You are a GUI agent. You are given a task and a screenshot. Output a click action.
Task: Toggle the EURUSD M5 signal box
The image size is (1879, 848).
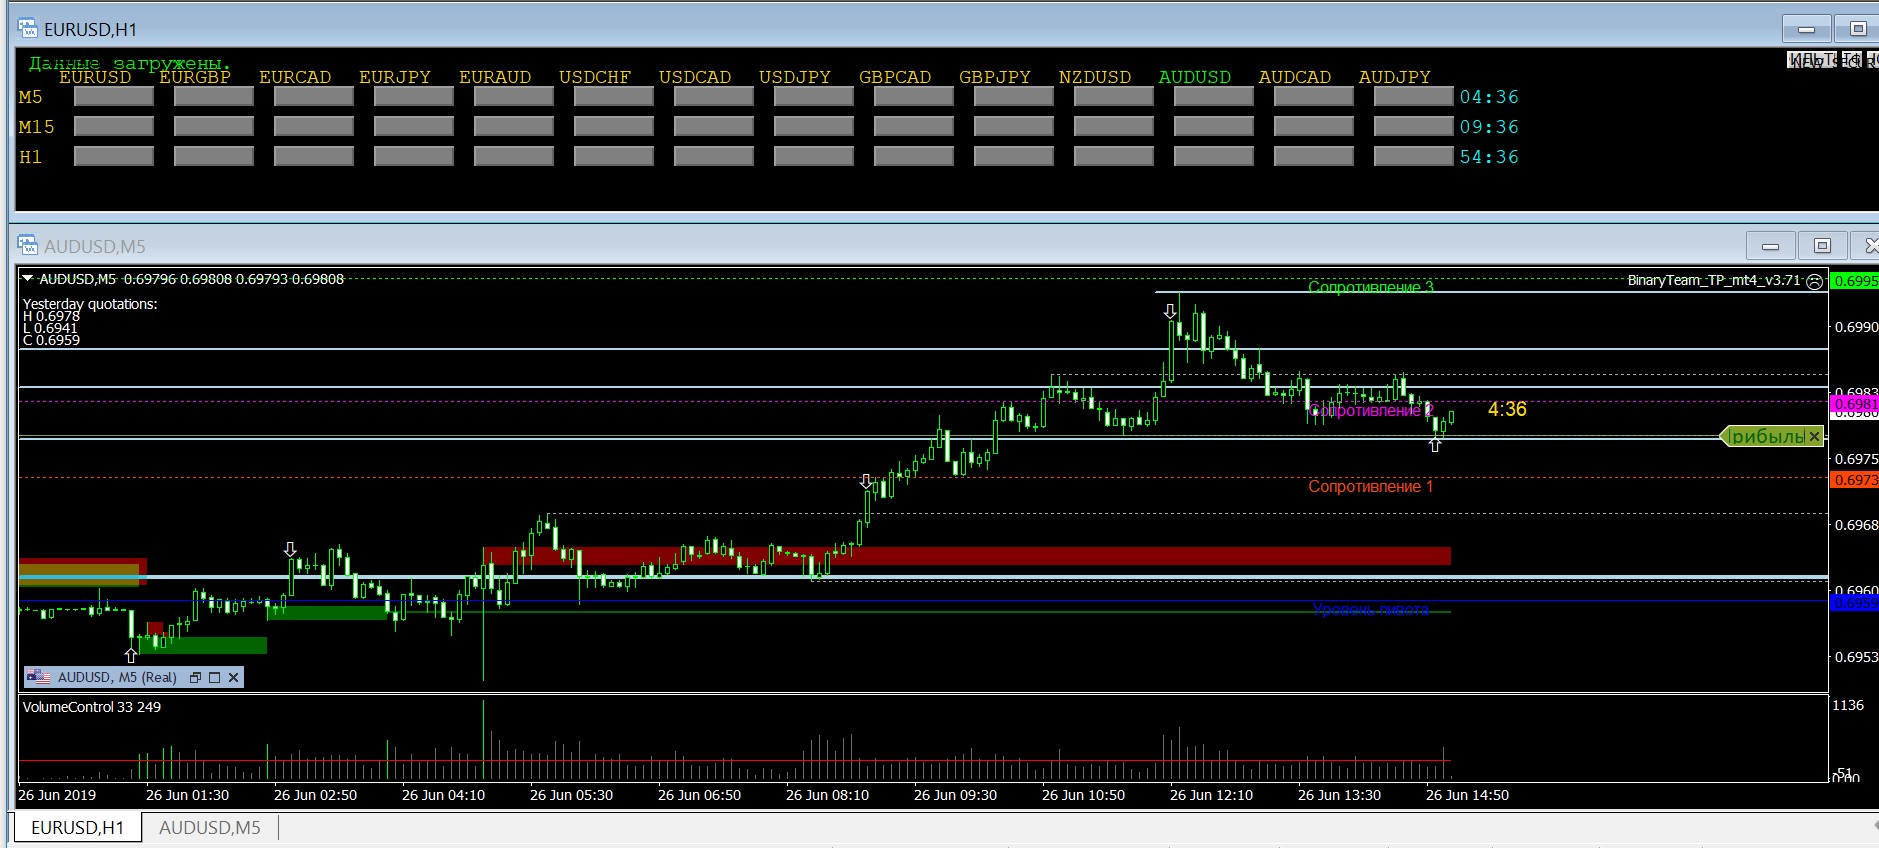[x=113, y=97]
